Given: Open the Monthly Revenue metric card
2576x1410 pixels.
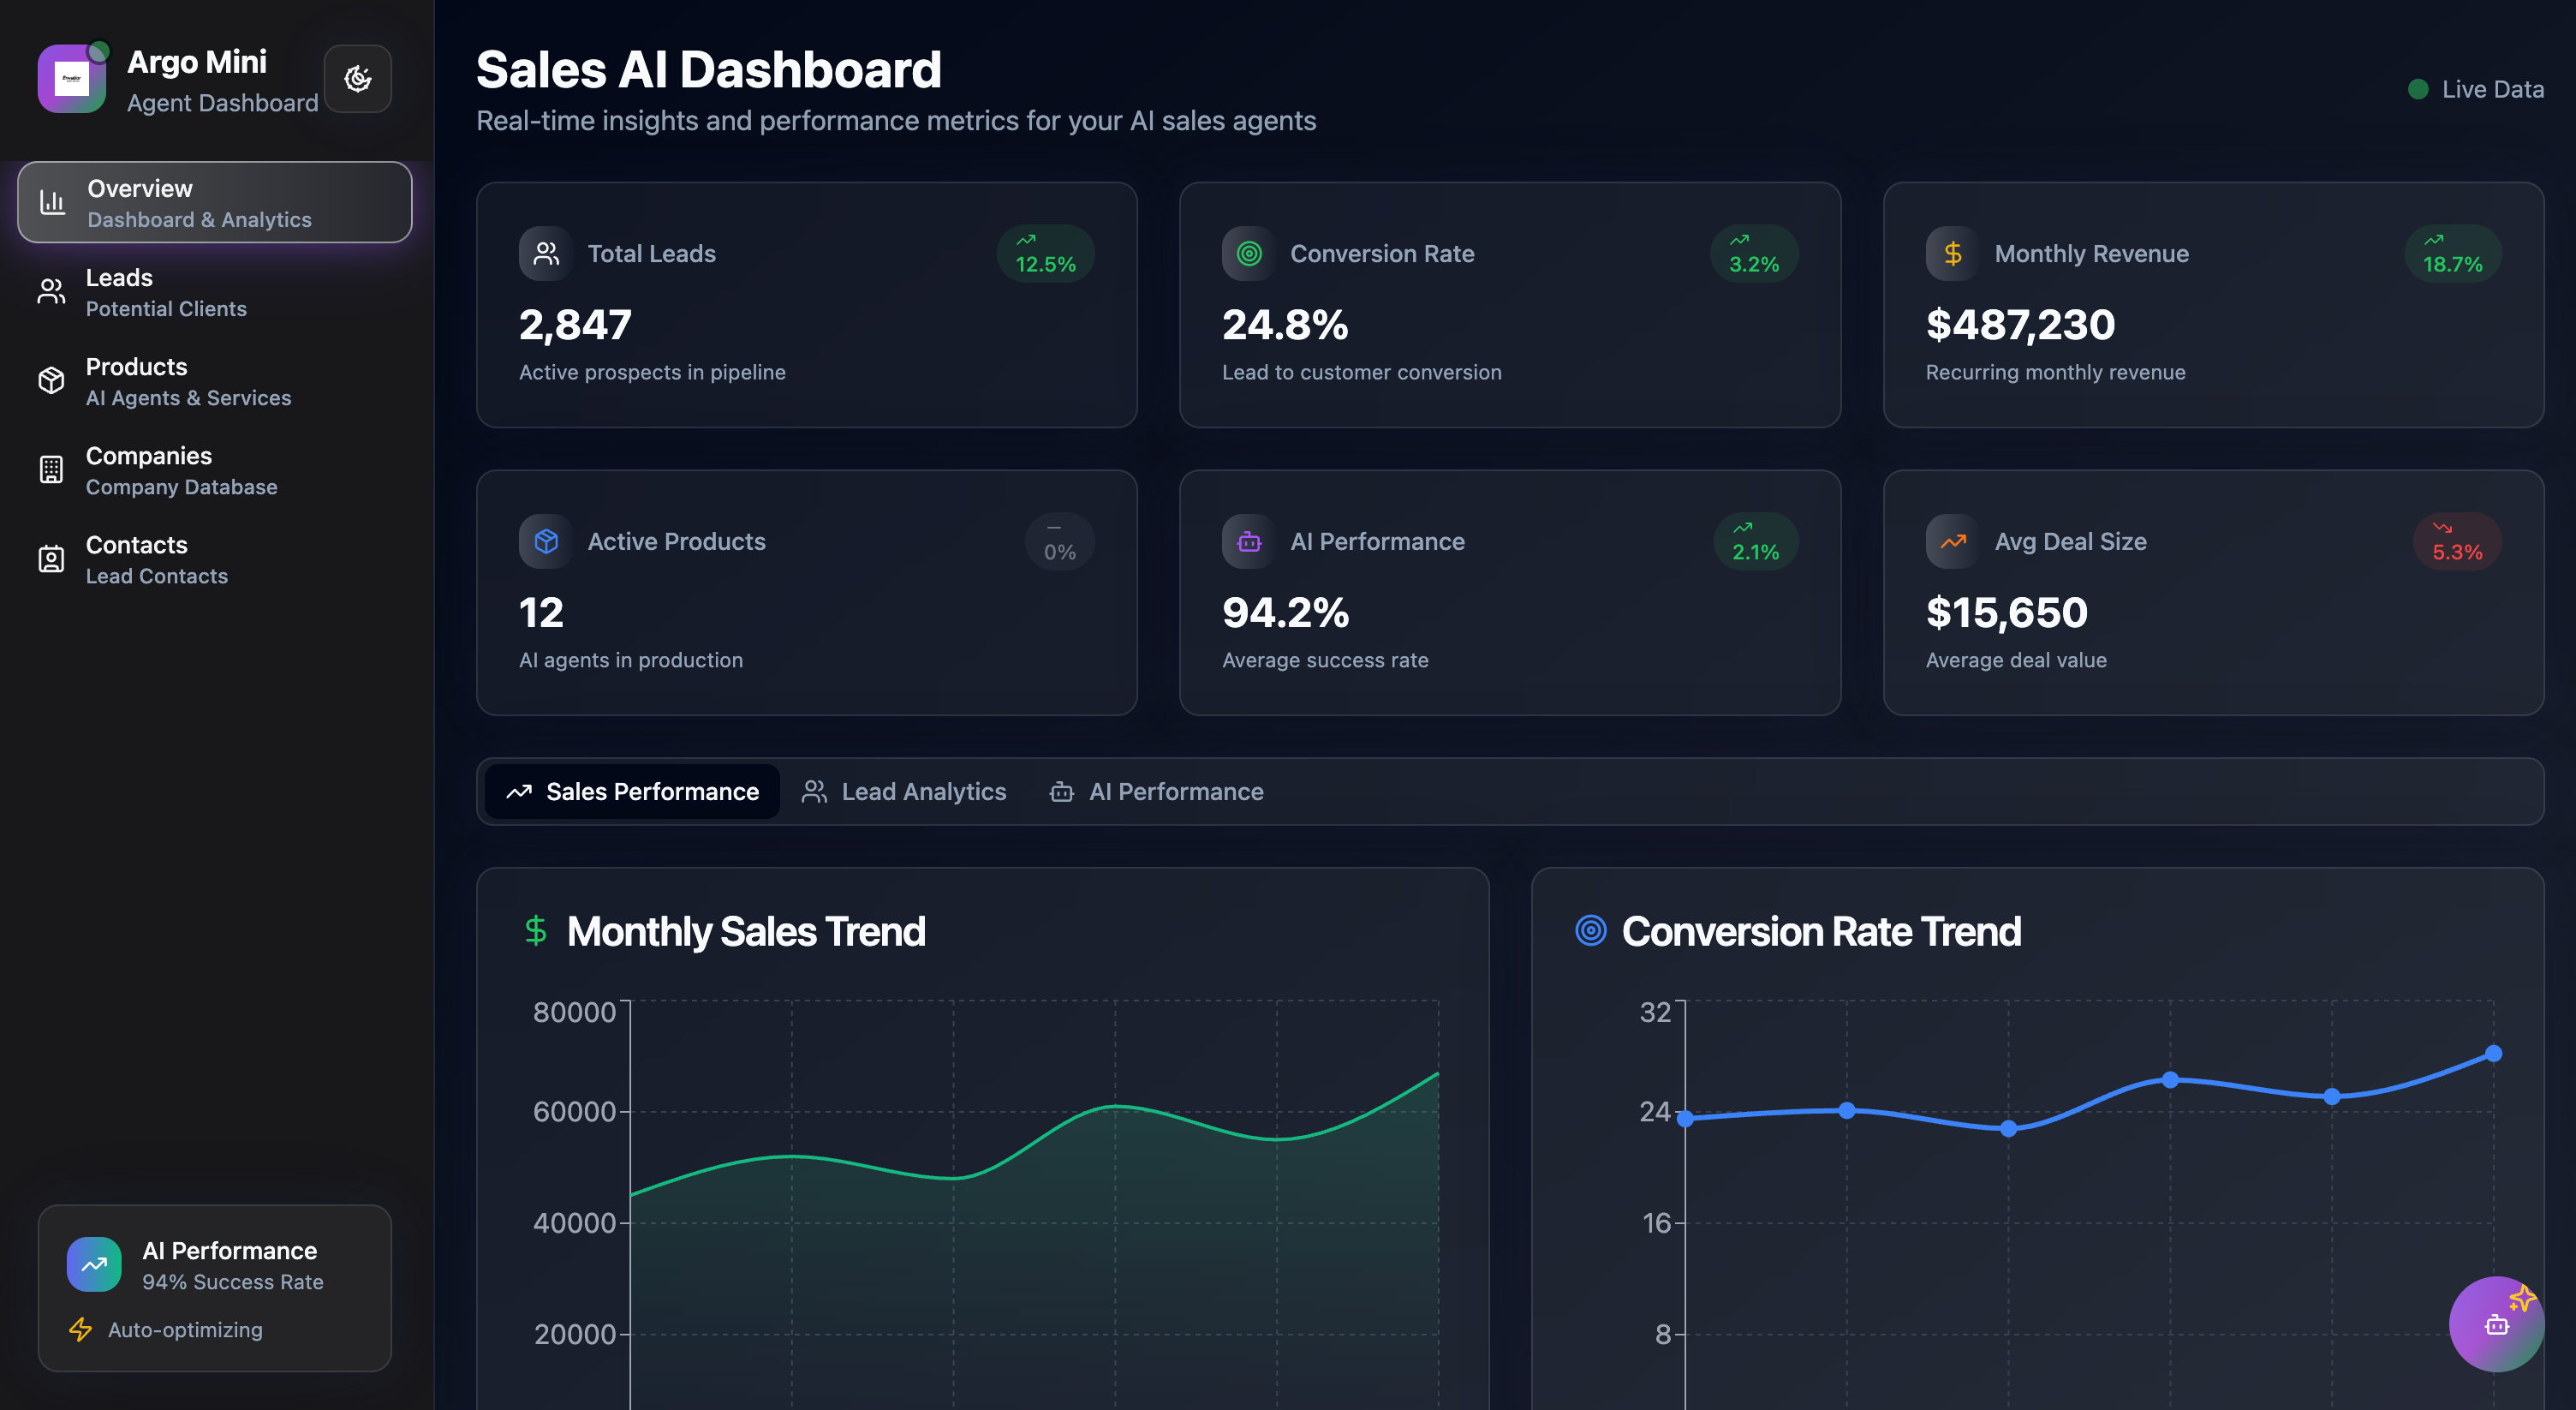Looking at the screenshot, I should pos(2213,305).
